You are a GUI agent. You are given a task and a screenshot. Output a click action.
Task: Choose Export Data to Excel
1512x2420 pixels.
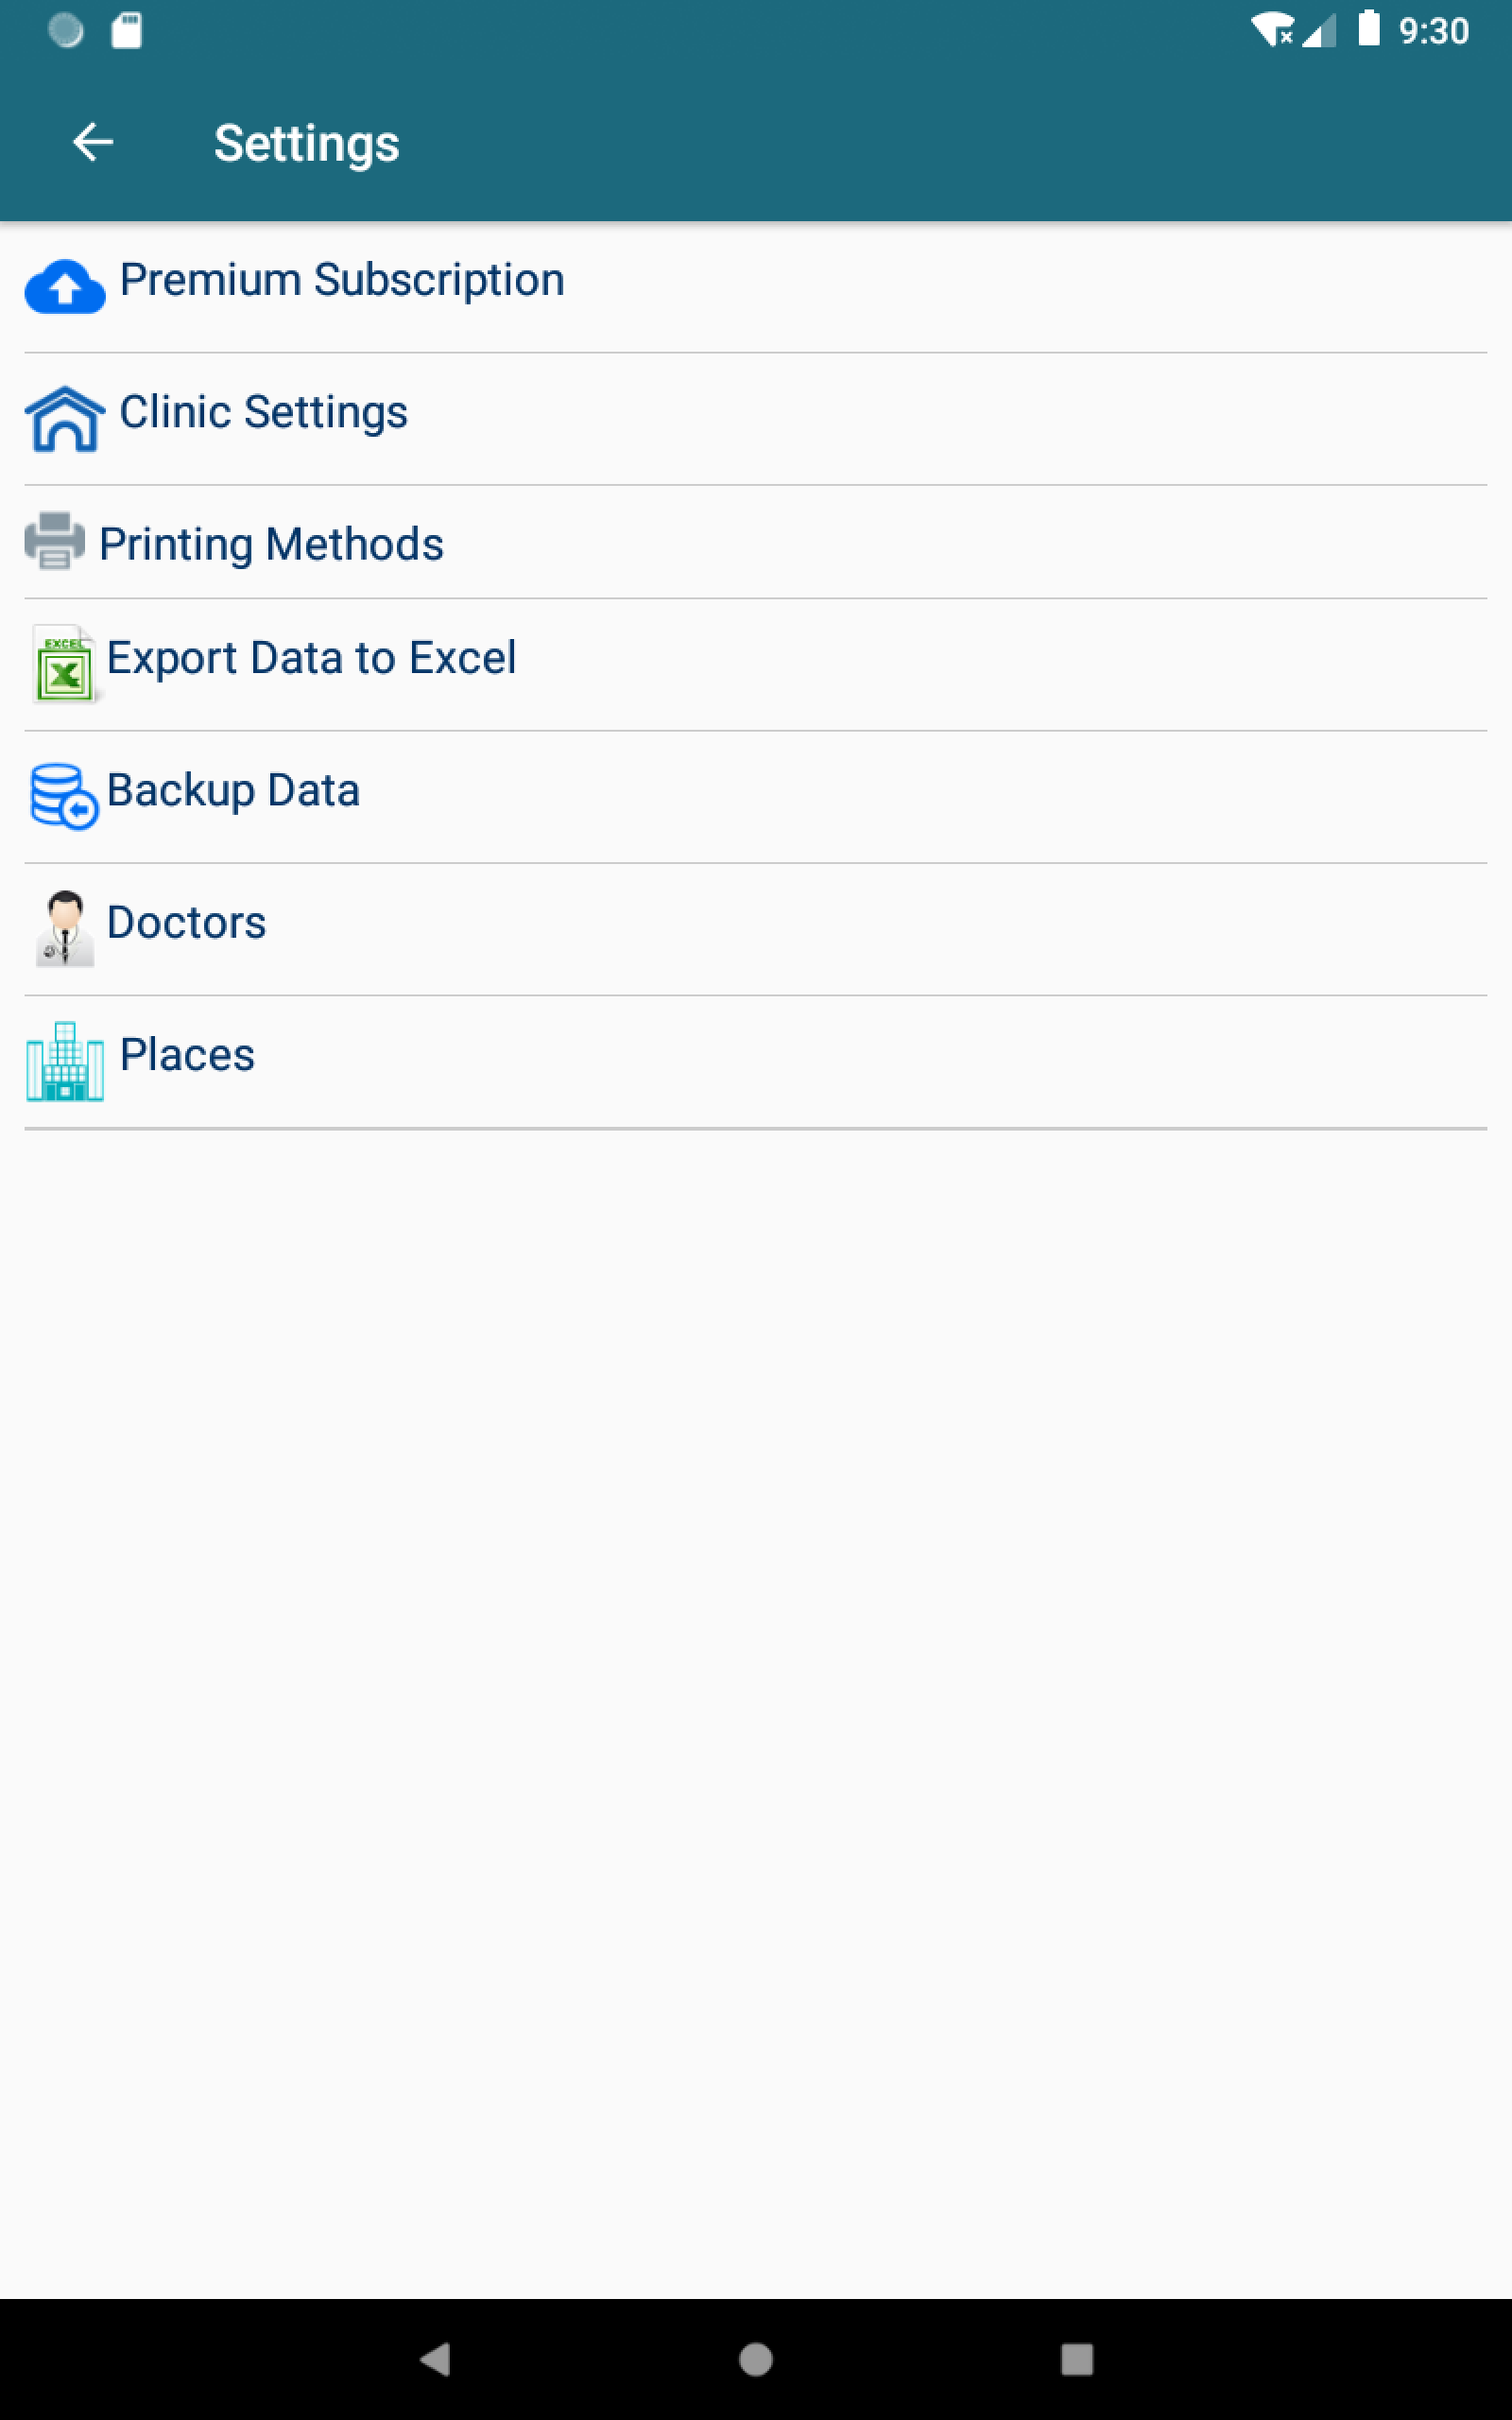(x=311, y=658)
